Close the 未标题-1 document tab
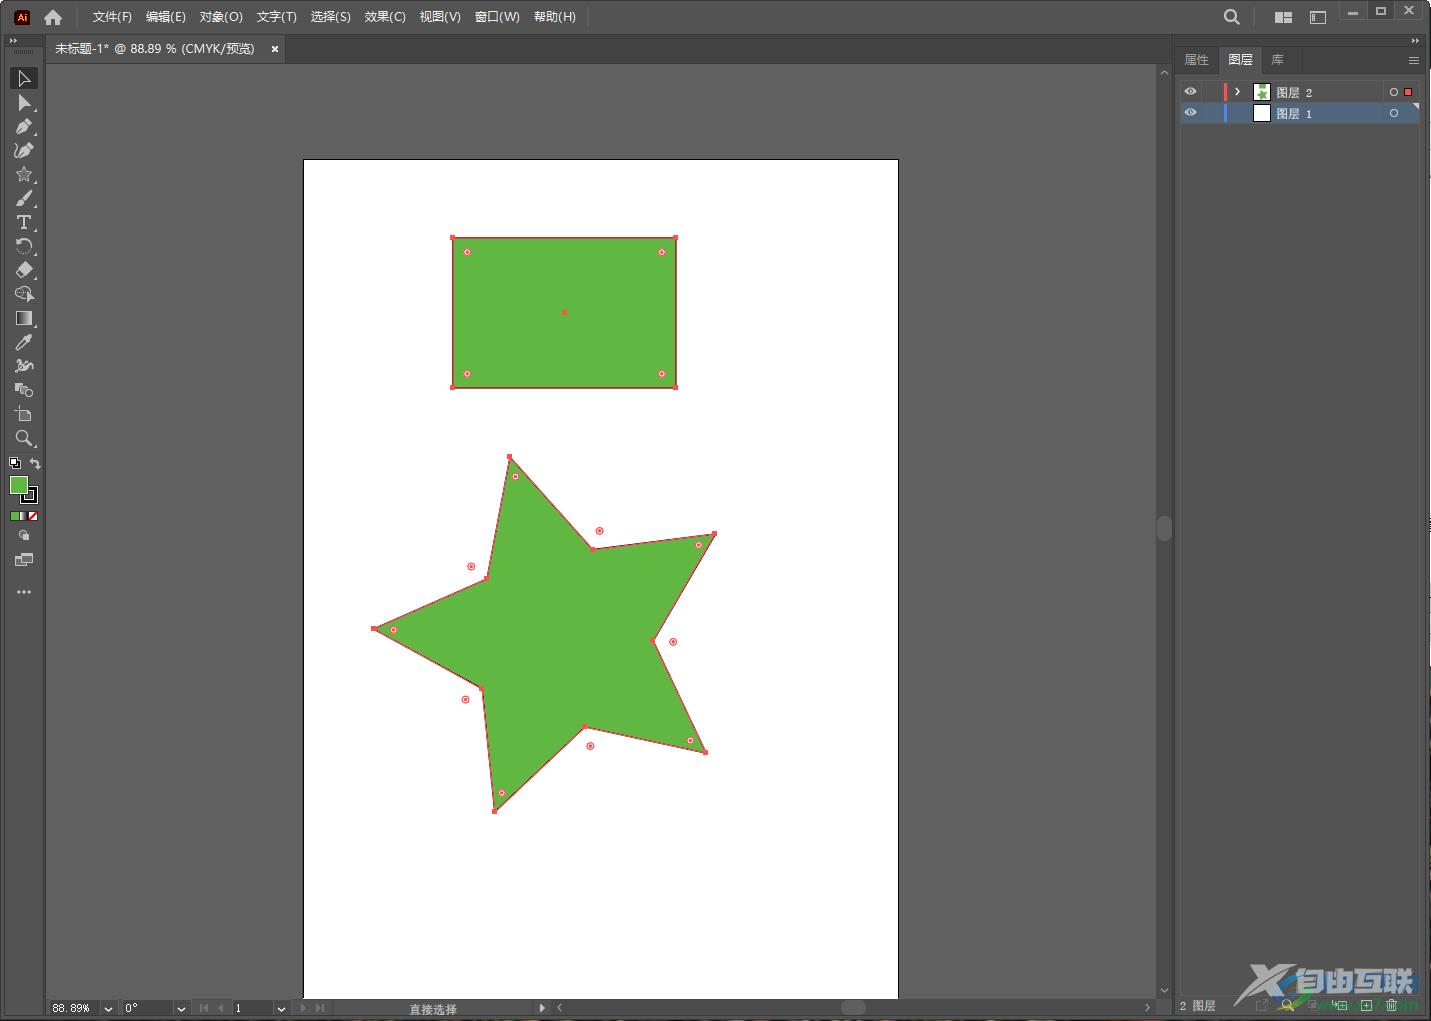1431x1021 pixels. [275, 48]
